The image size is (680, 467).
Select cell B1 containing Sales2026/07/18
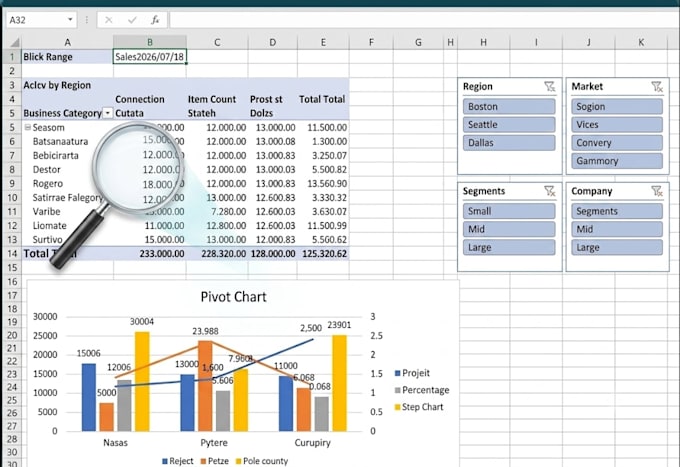click(150, 57)
